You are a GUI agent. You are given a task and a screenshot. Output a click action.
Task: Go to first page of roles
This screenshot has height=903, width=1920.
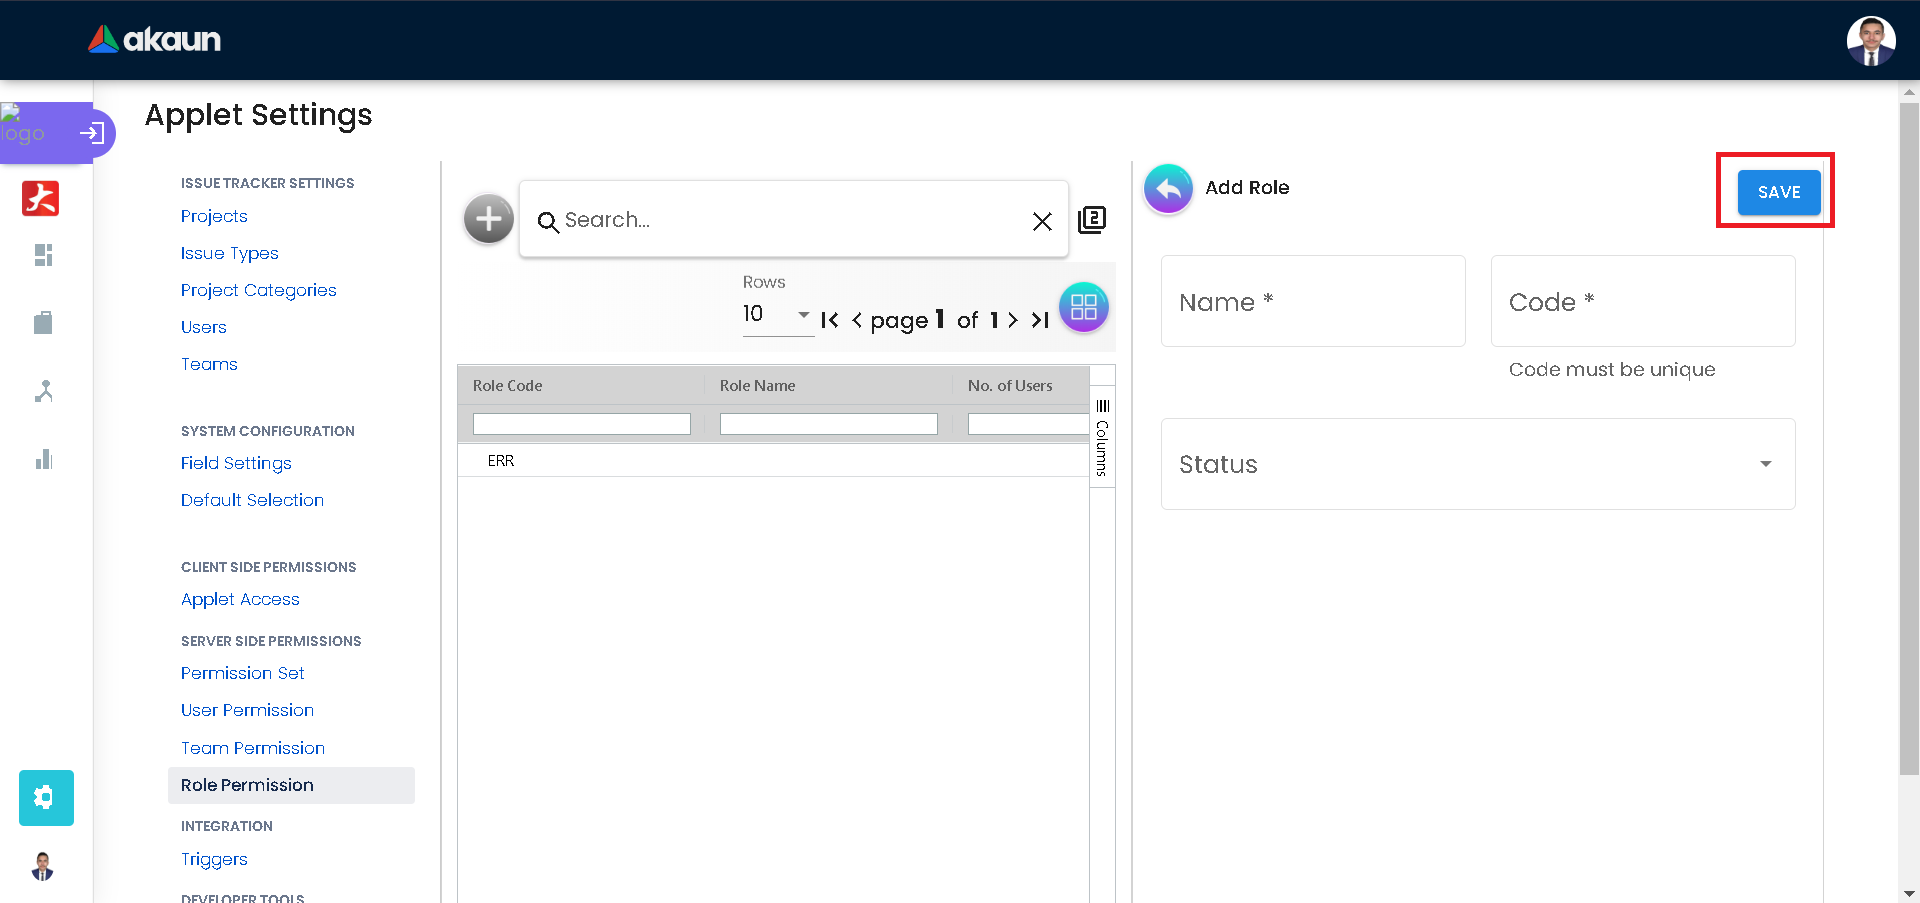(x=830, y=320)
